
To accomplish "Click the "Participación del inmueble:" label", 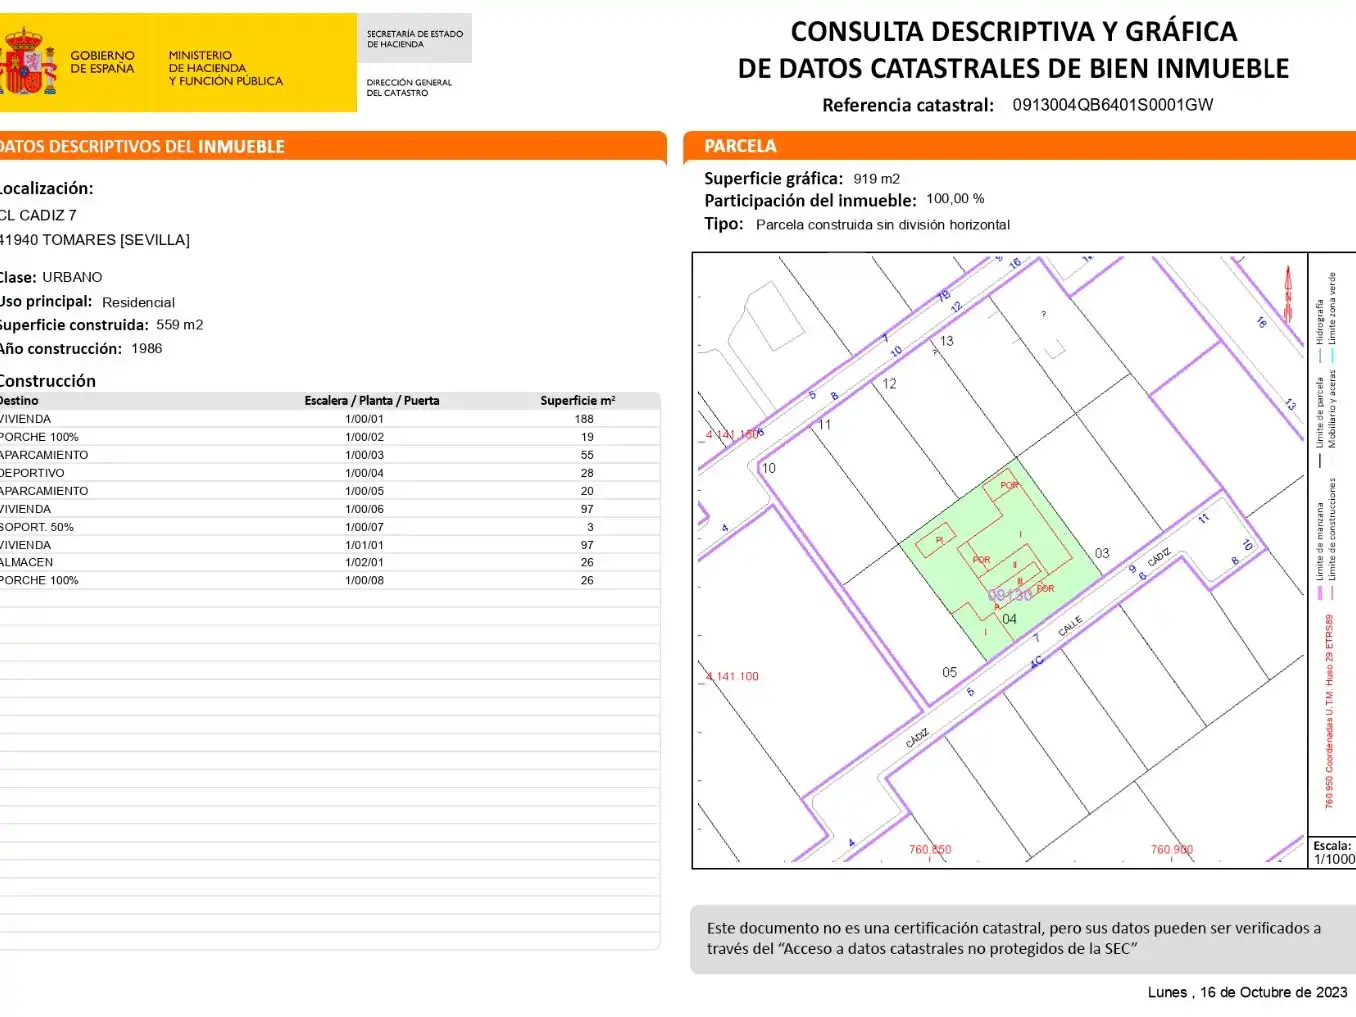I will (x=810, y=201).
